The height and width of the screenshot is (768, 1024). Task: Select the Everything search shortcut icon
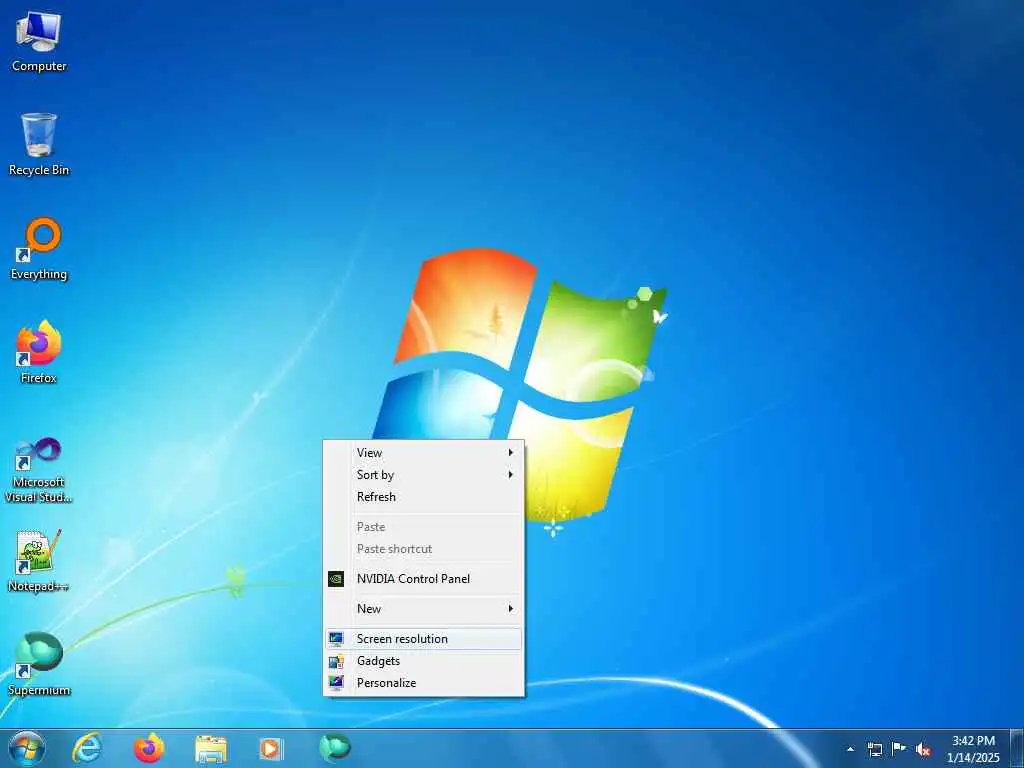click(x=39, y=249)
